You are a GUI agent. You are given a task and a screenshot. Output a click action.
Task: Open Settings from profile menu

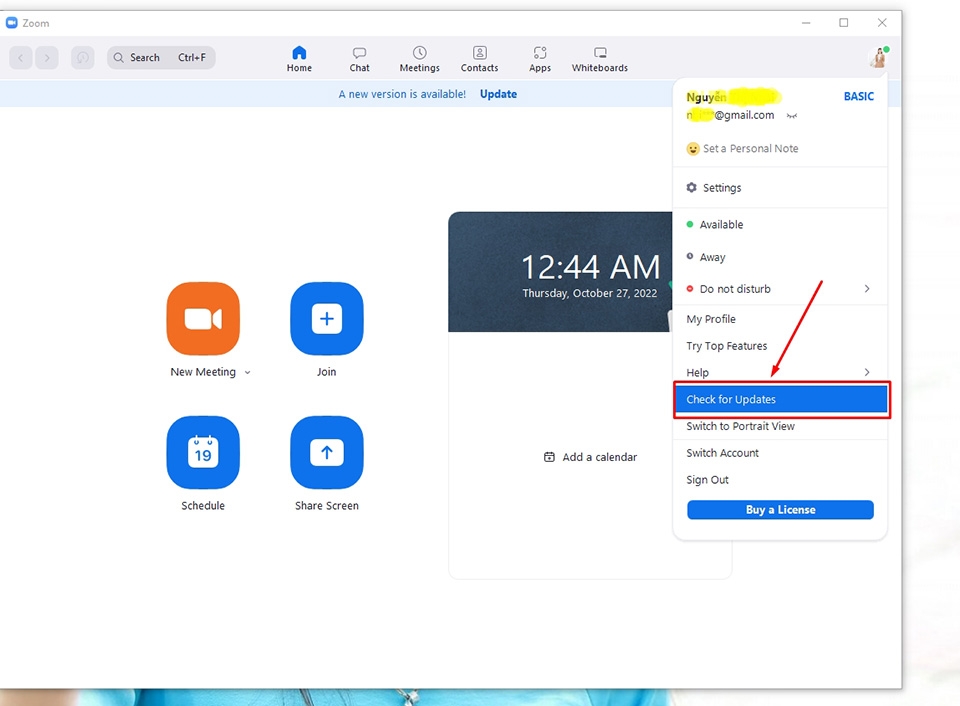pyautogui.click(x=780, y=187)
